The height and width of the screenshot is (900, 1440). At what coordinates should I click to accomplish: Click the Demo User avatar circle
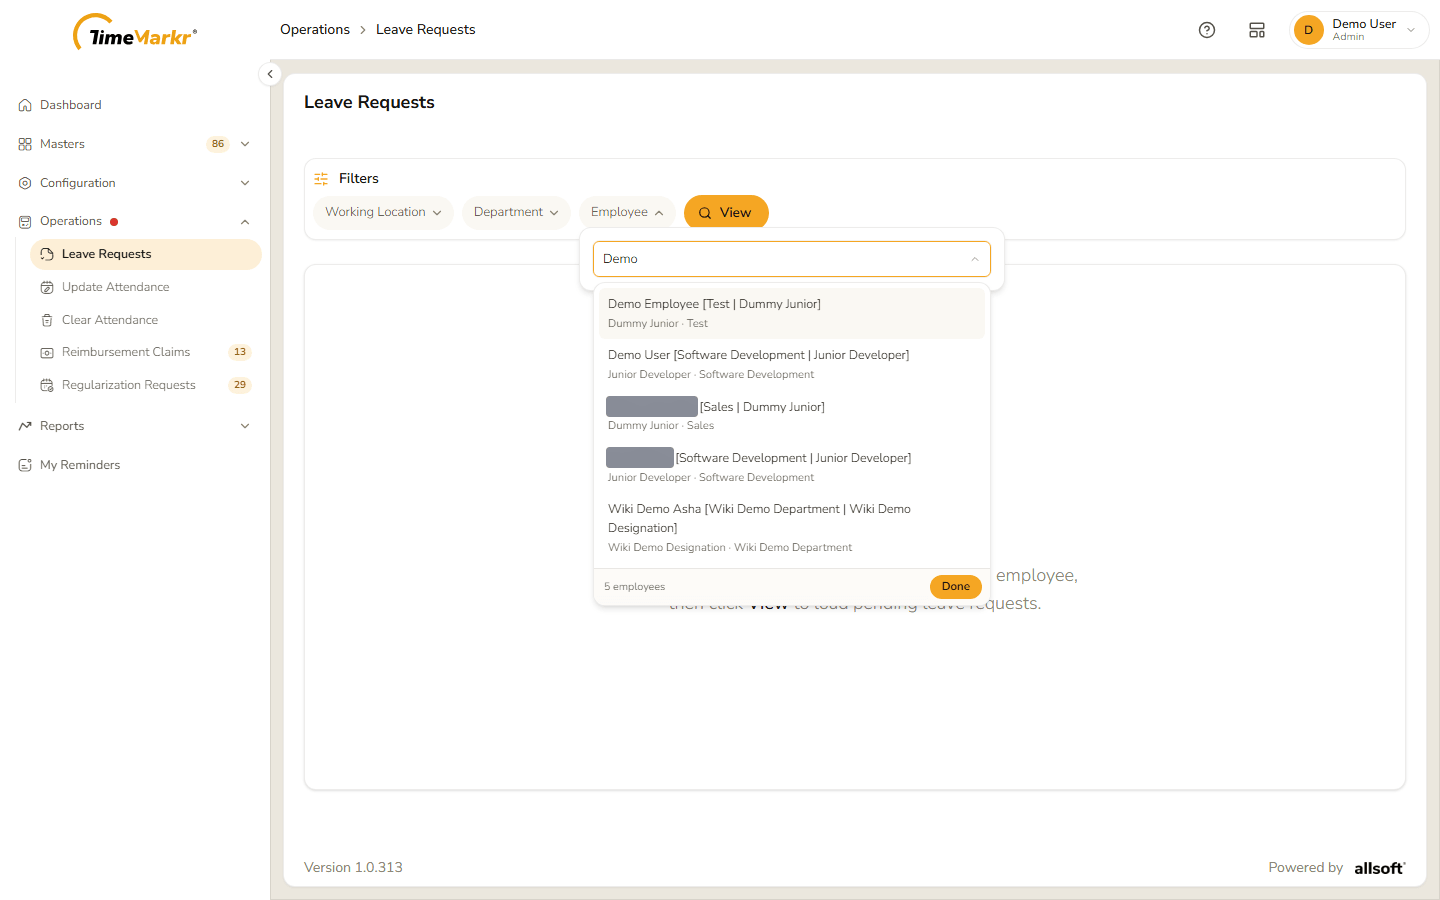[1308, 30]
